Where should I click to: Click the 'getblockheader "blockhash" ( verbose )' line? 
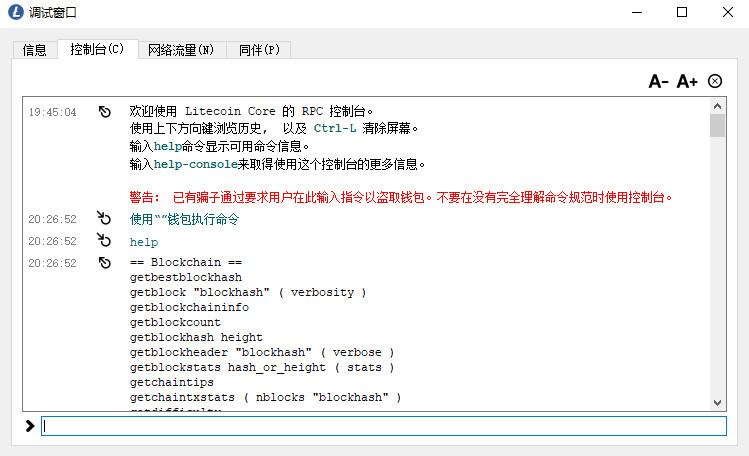262,352
